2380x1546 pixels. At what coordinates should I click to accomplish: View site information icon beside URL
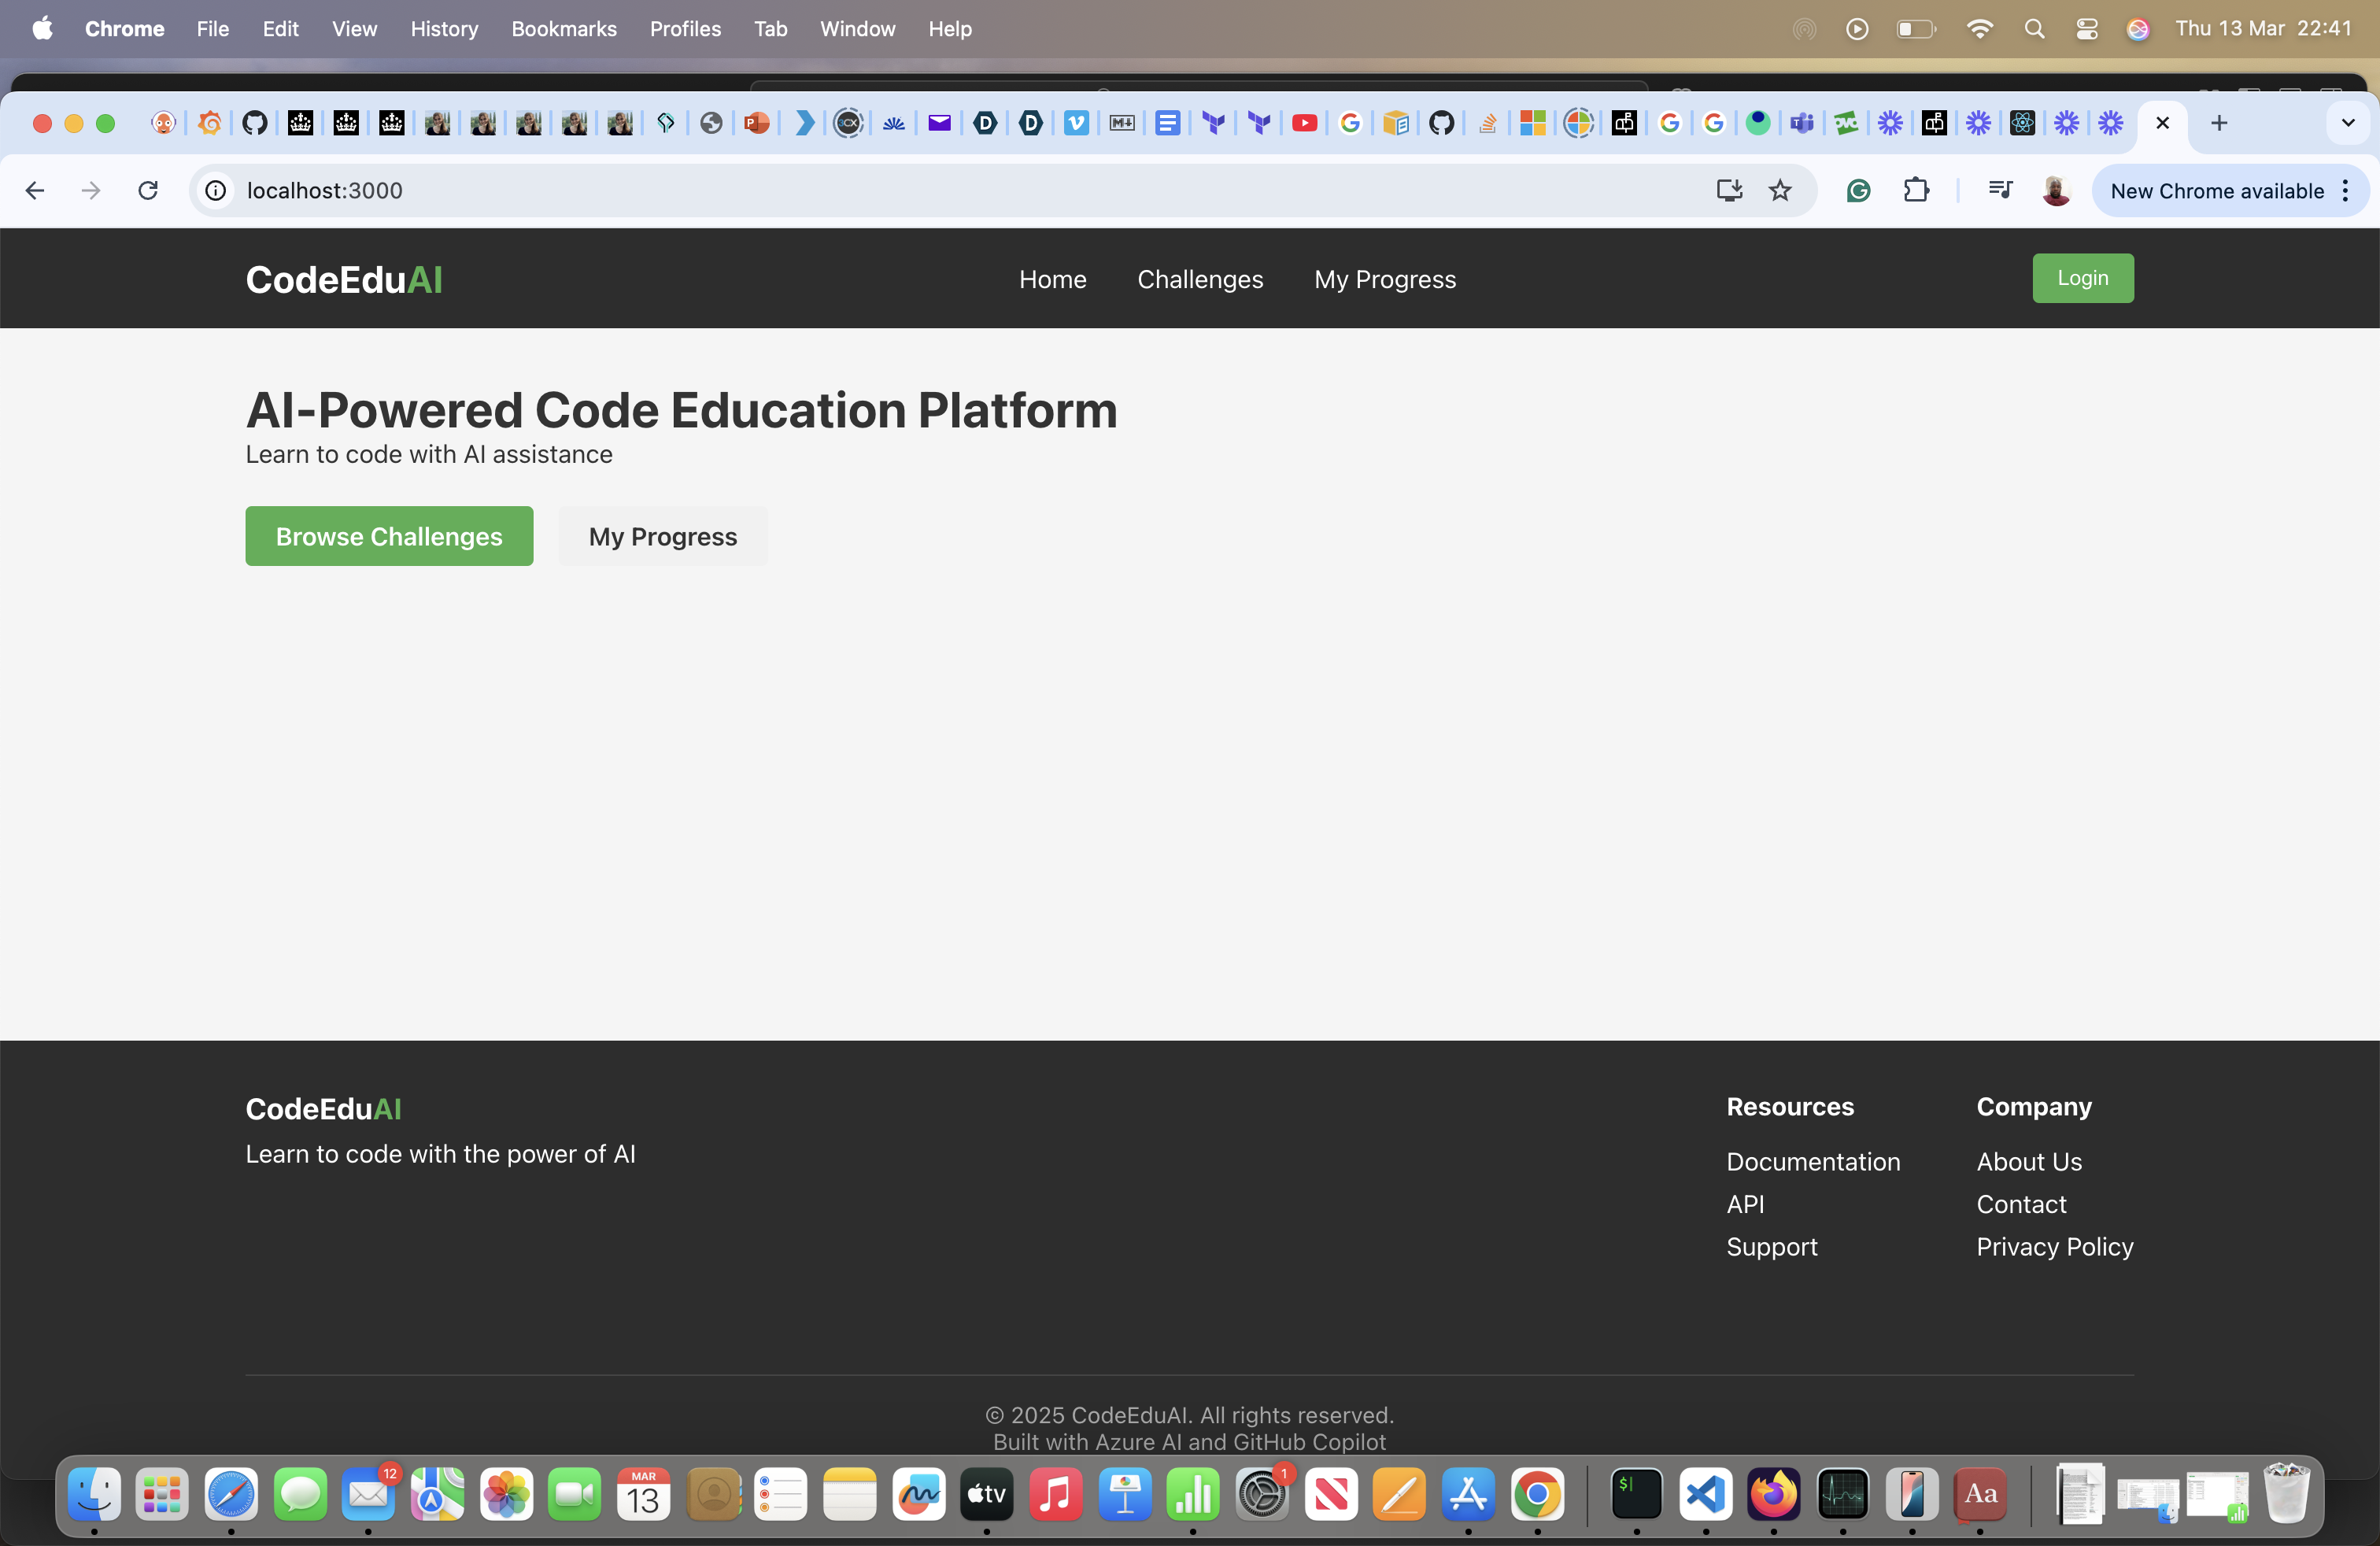coord(216,190)
